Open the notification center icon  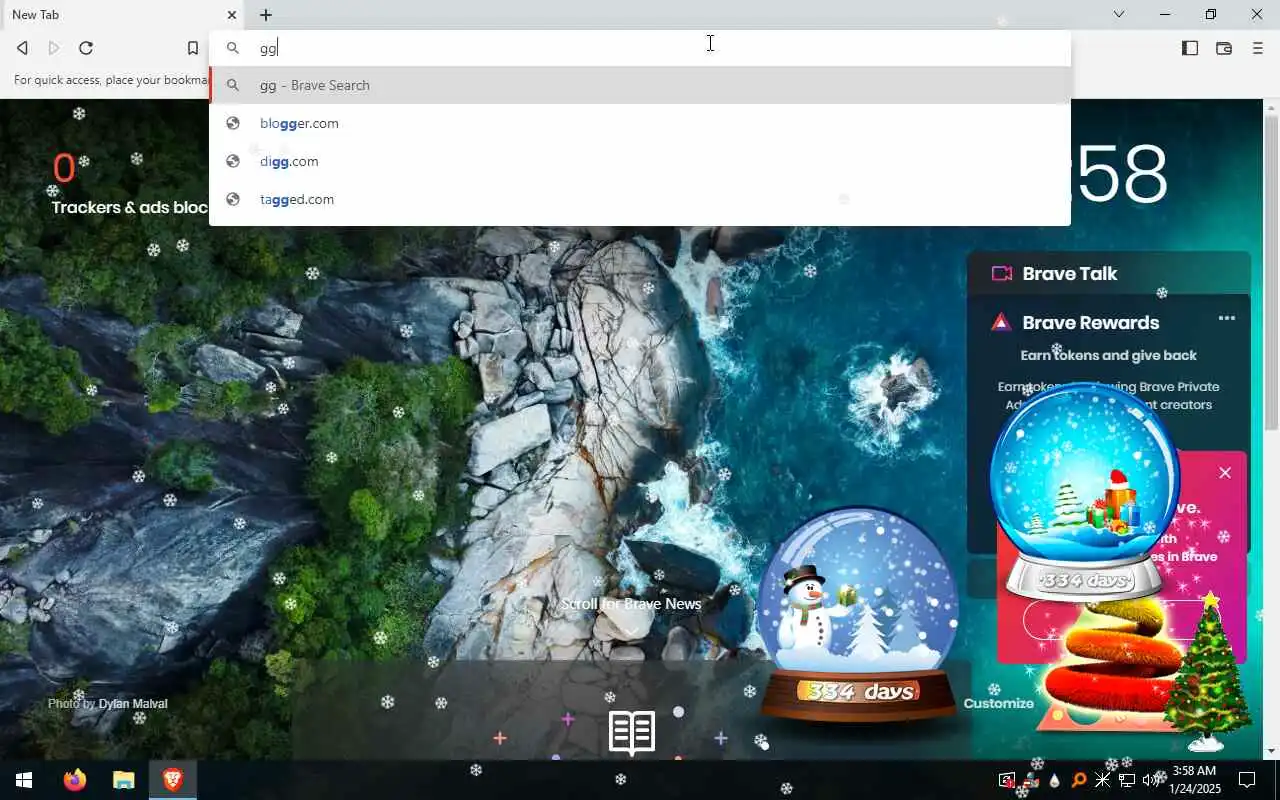1247,780
